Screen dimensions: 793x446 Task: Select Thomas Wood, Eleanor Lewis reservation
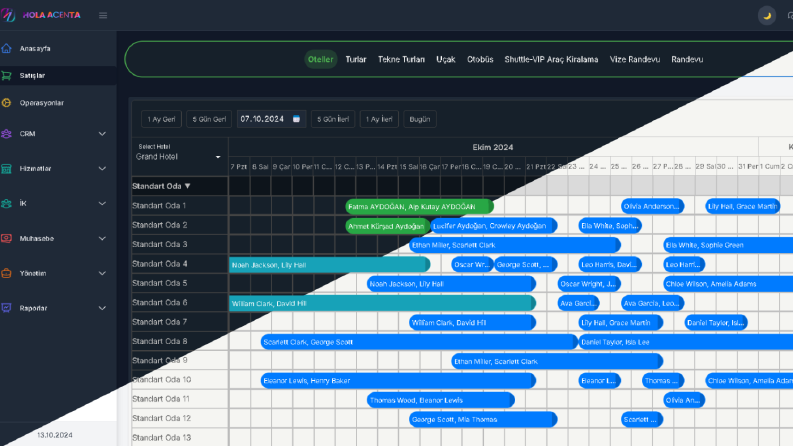pos(440,400)
